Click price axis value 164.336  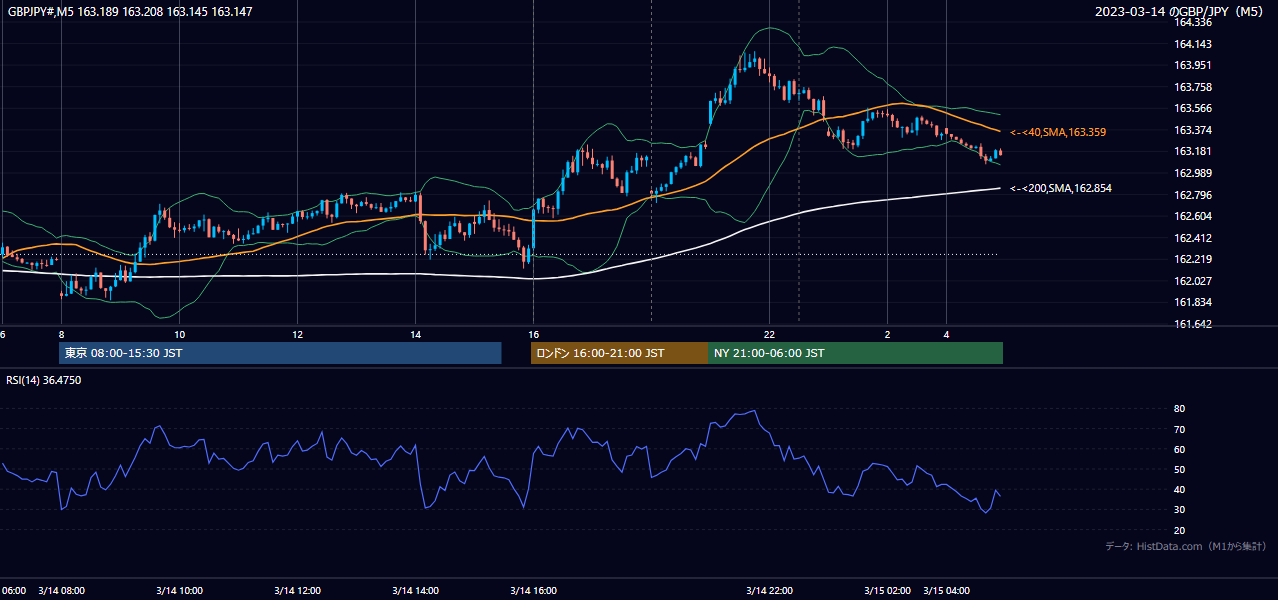(1192, 22)
